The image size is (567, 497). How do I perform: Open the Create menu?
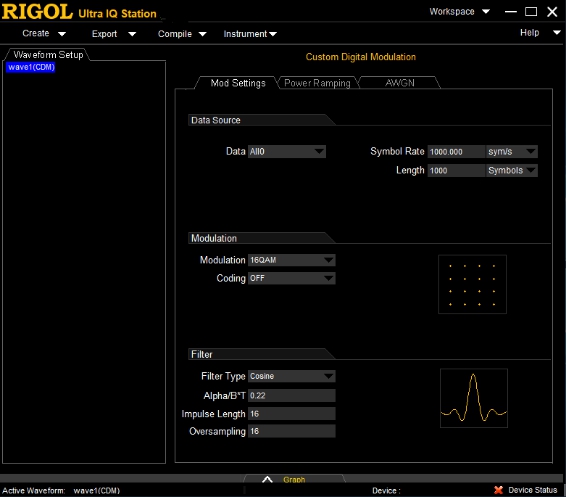pyautogui.click(x=44, y=34)
